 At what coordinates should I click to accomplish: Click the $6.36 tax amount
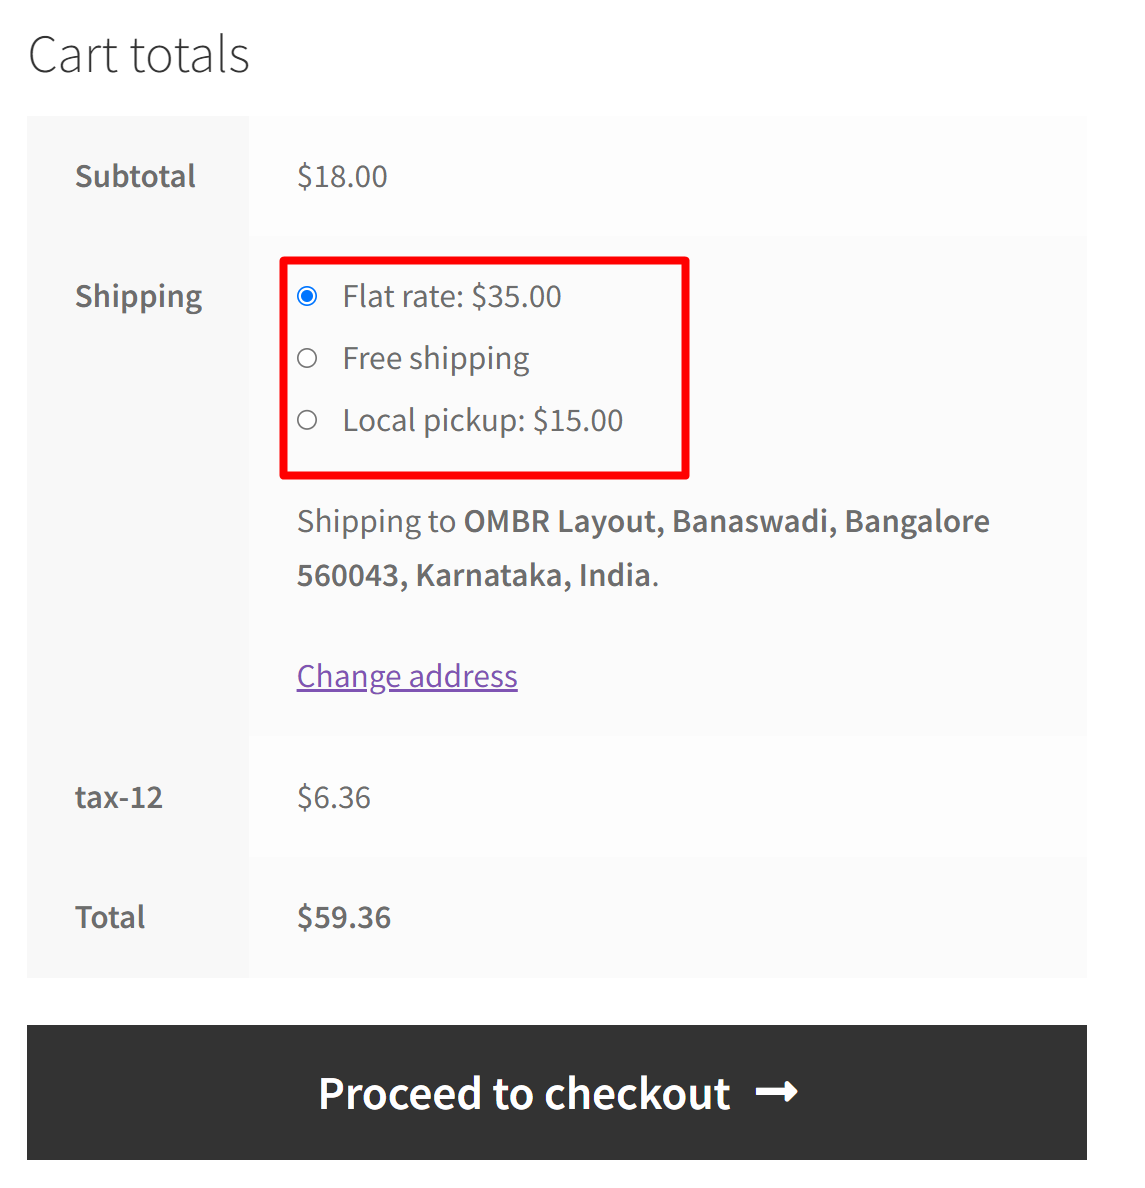click(334, 798)
